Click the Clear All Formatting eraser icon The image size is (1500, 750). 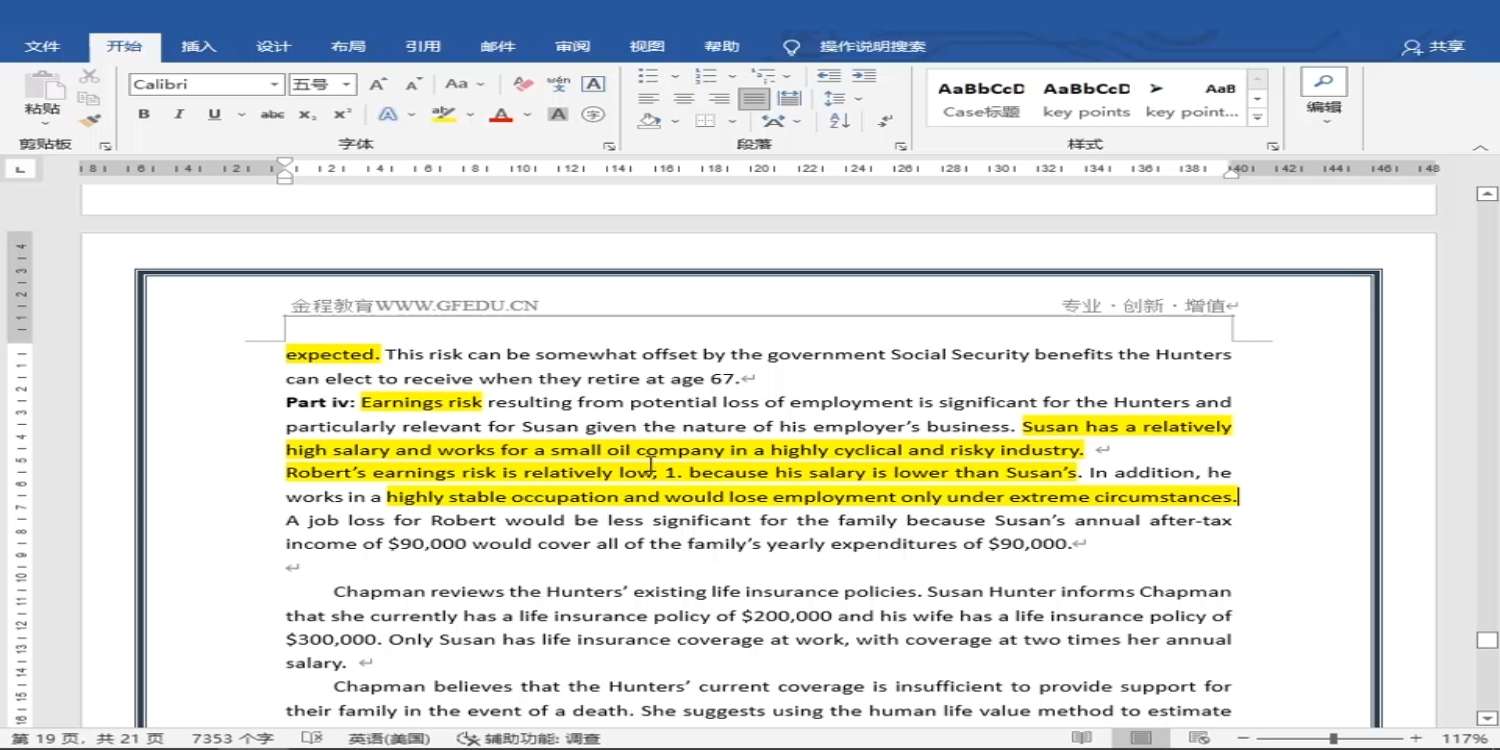click(x=522, y=85)
